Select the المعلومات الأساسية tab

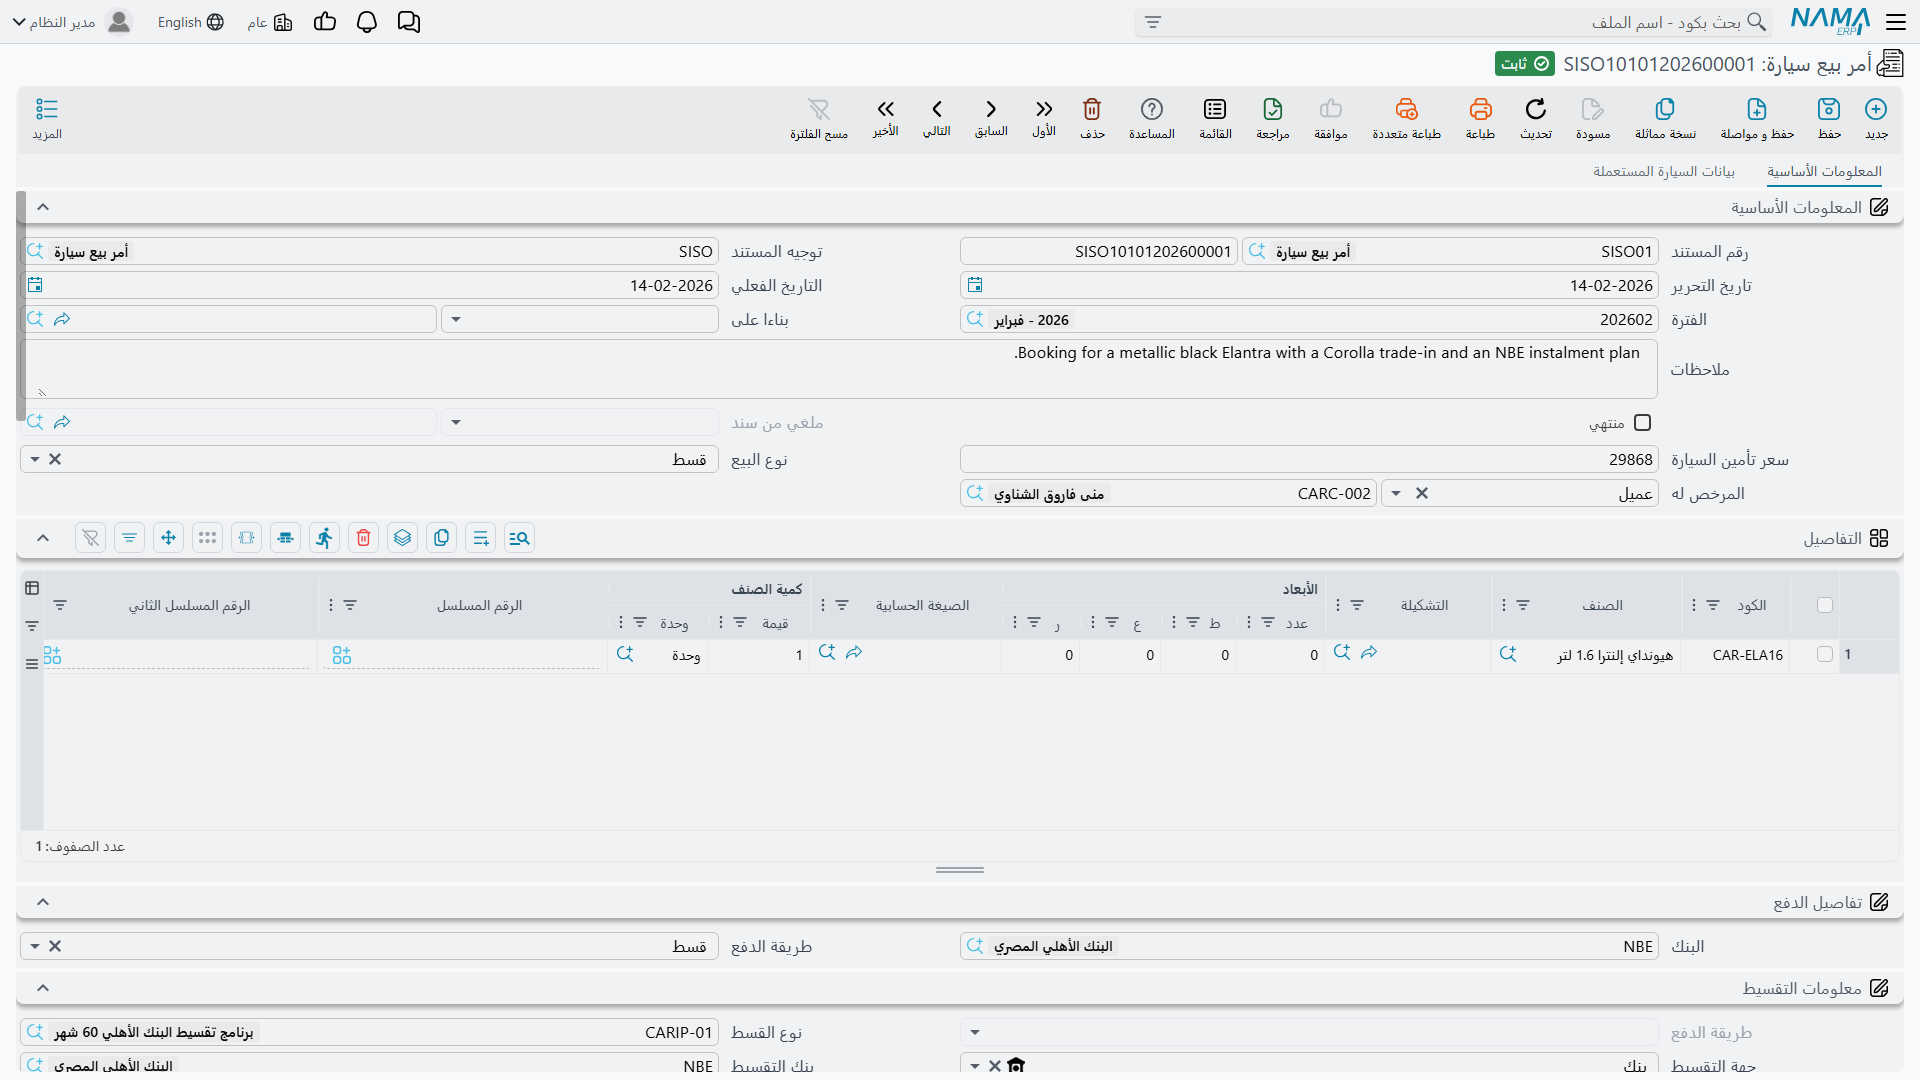tap(1824, 172)
